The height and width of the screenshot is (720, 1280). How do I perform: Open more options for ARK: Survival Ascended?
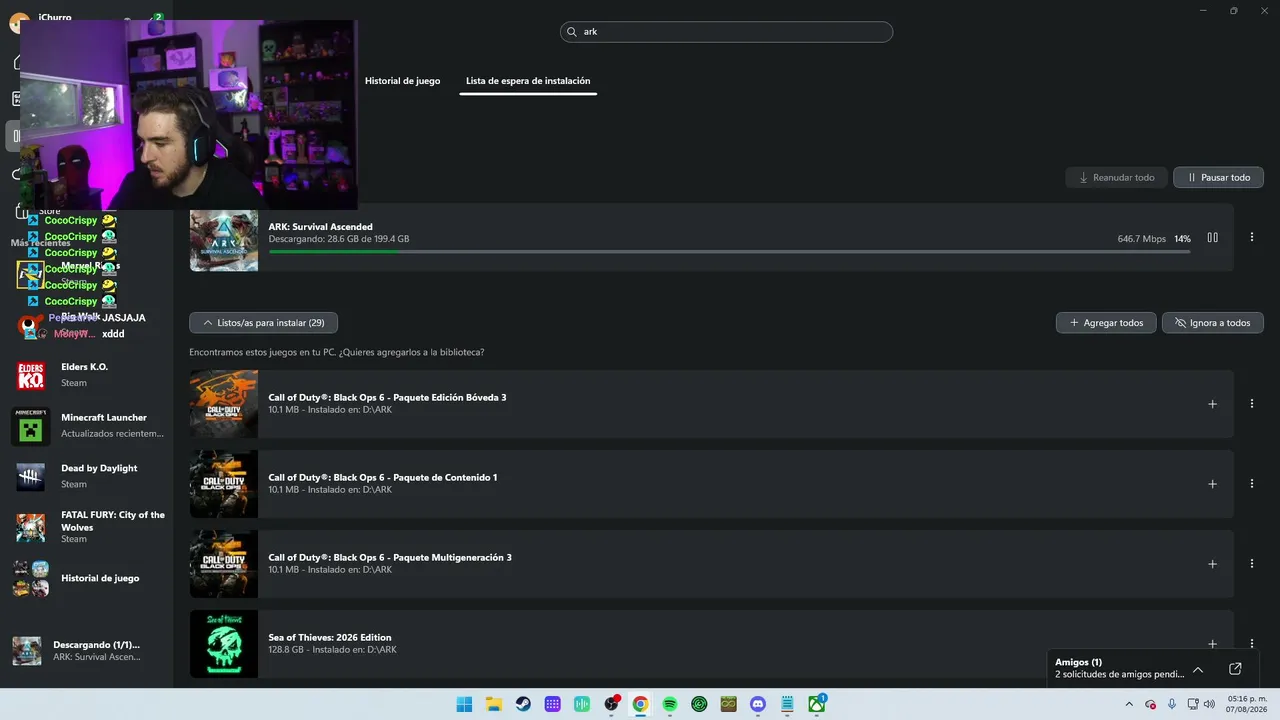(1252, 238)
